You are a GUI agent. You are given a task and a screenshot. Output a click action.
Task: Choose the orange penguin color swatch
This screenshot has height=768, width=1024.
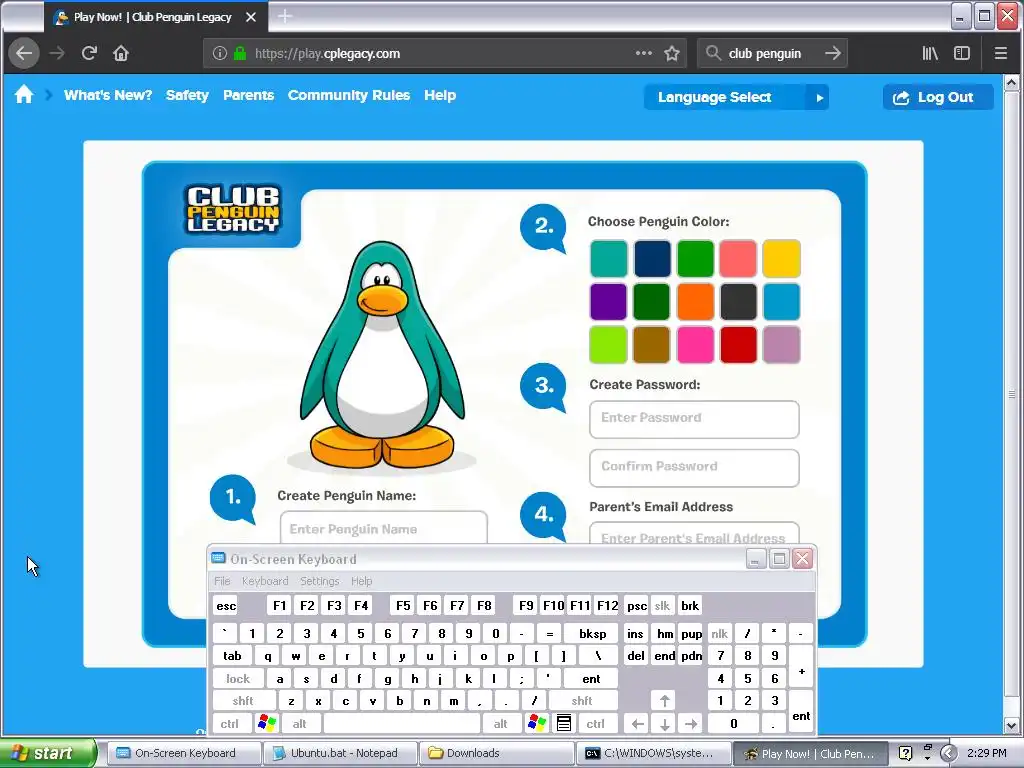coord(695,301)
